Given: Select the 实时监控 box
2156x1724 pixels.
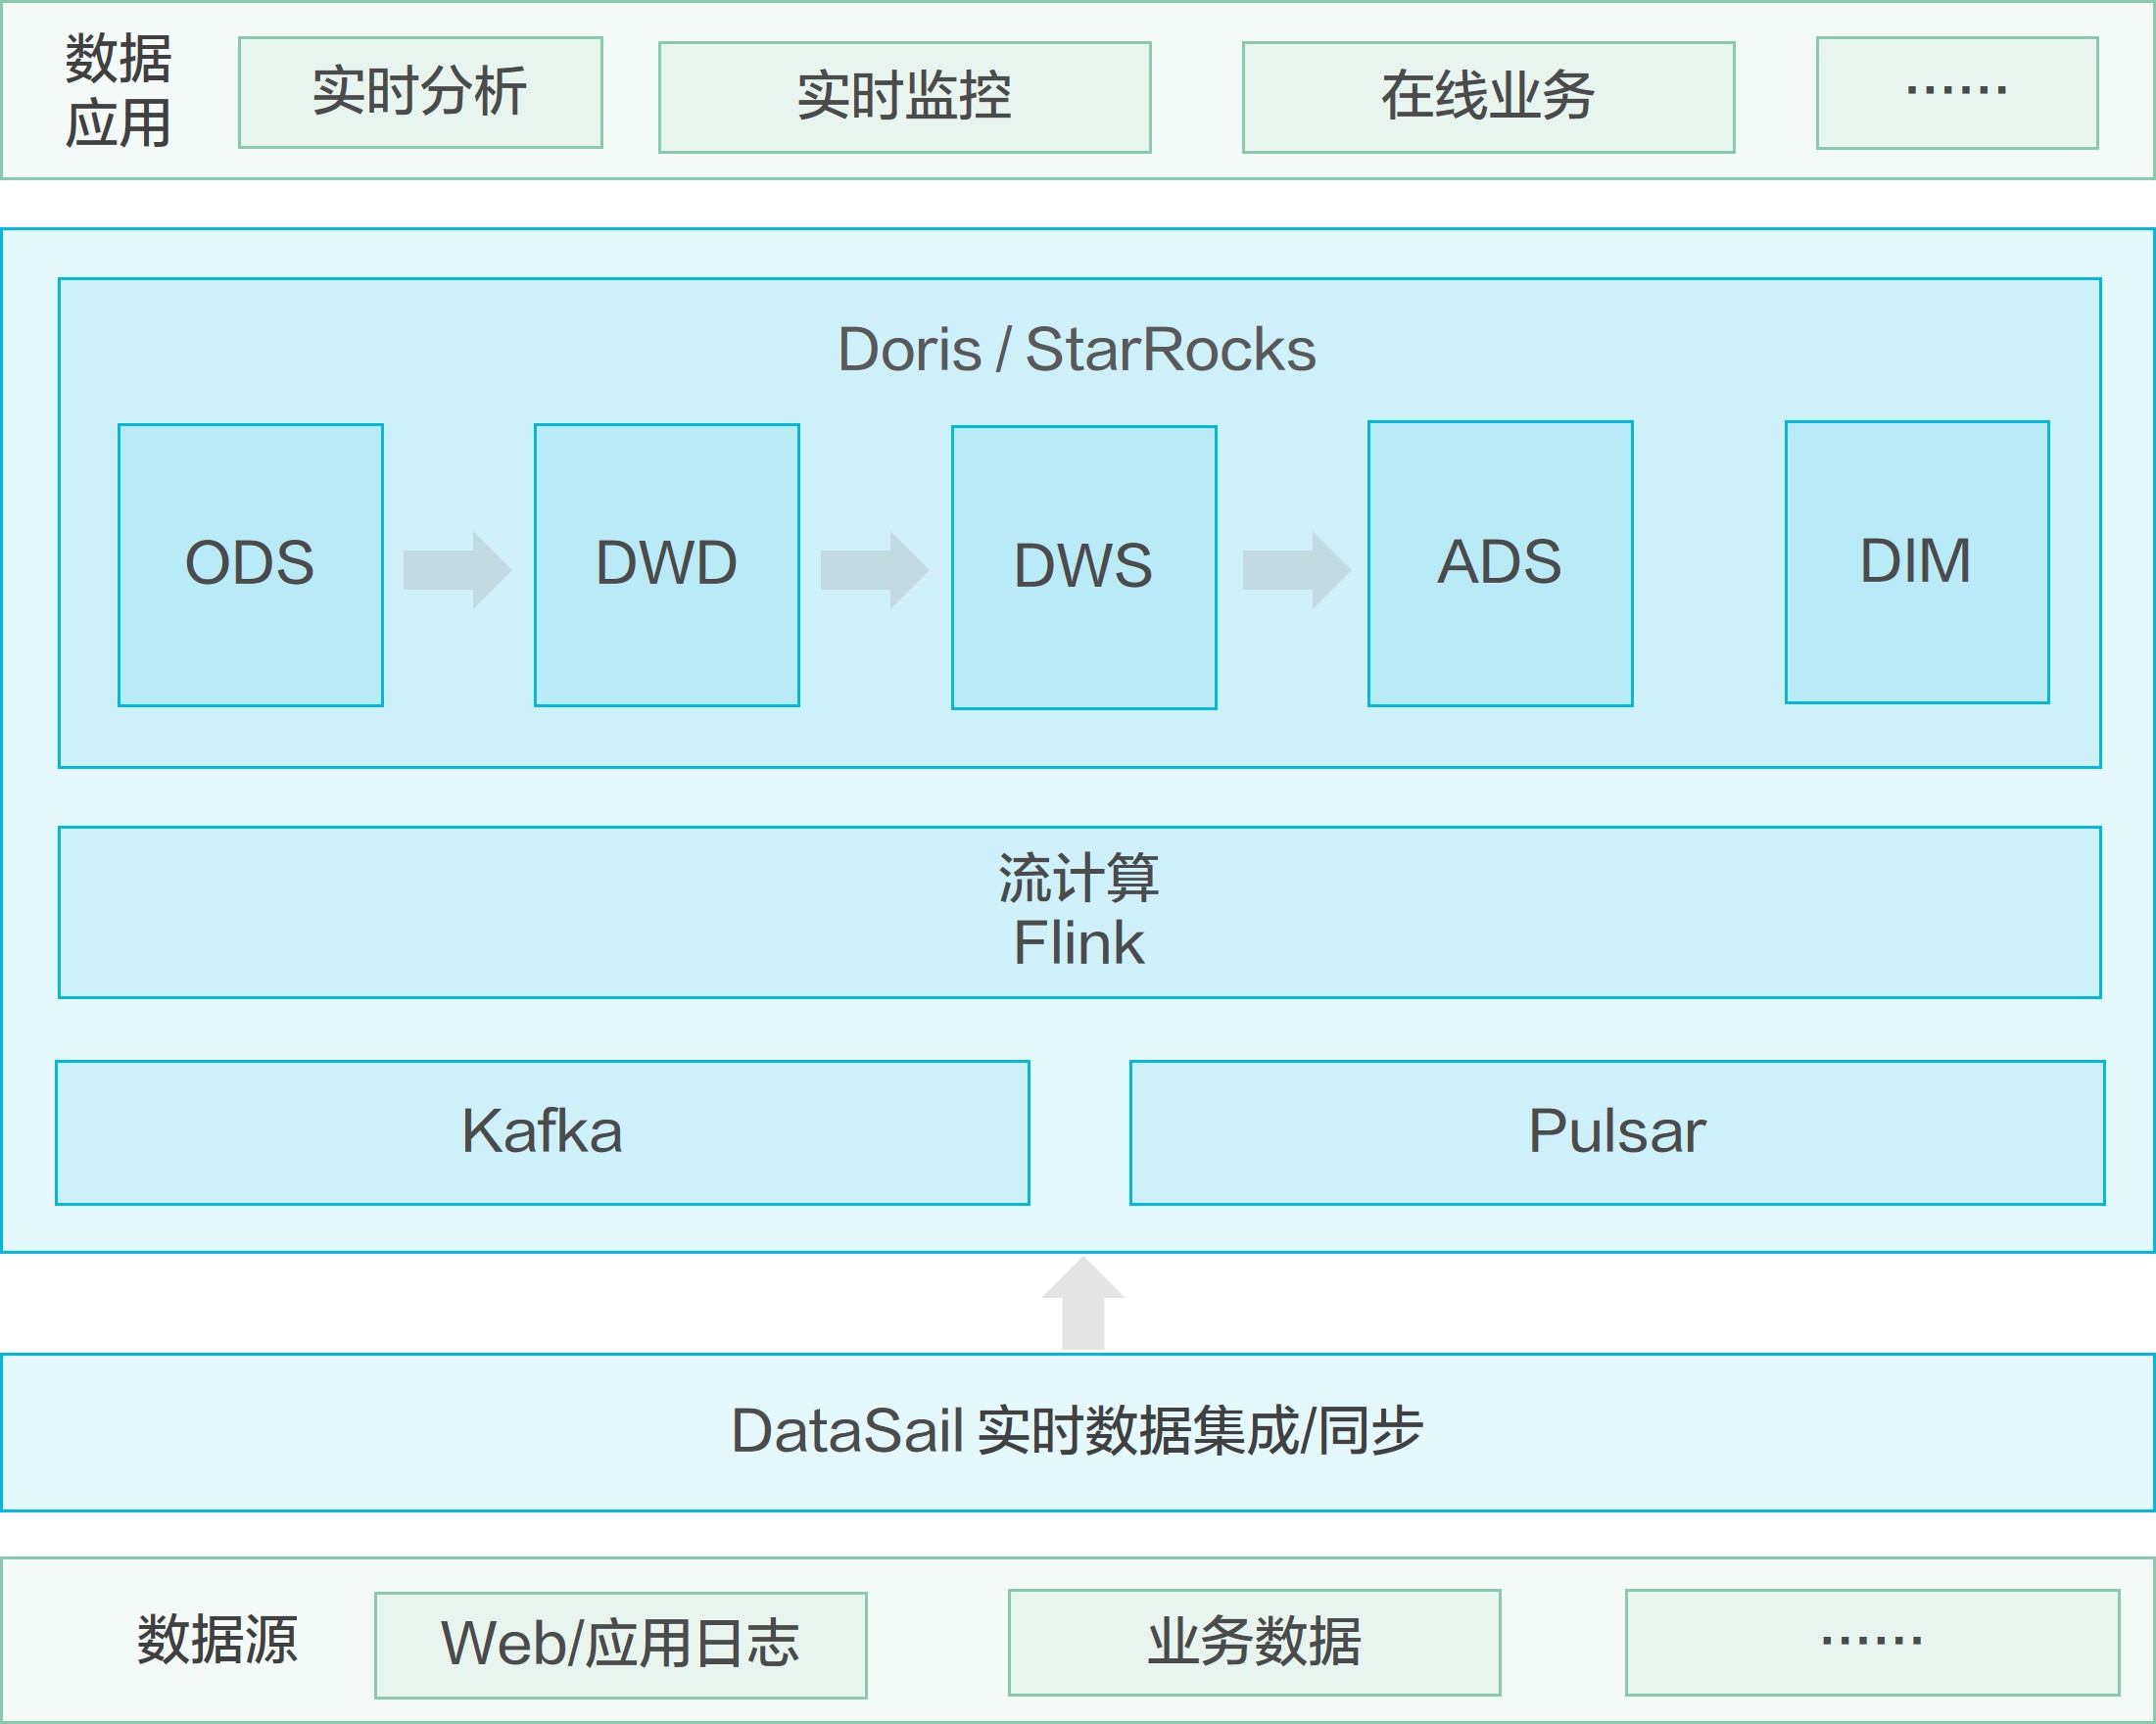Looking at the screenshot, I should [905, 97].
